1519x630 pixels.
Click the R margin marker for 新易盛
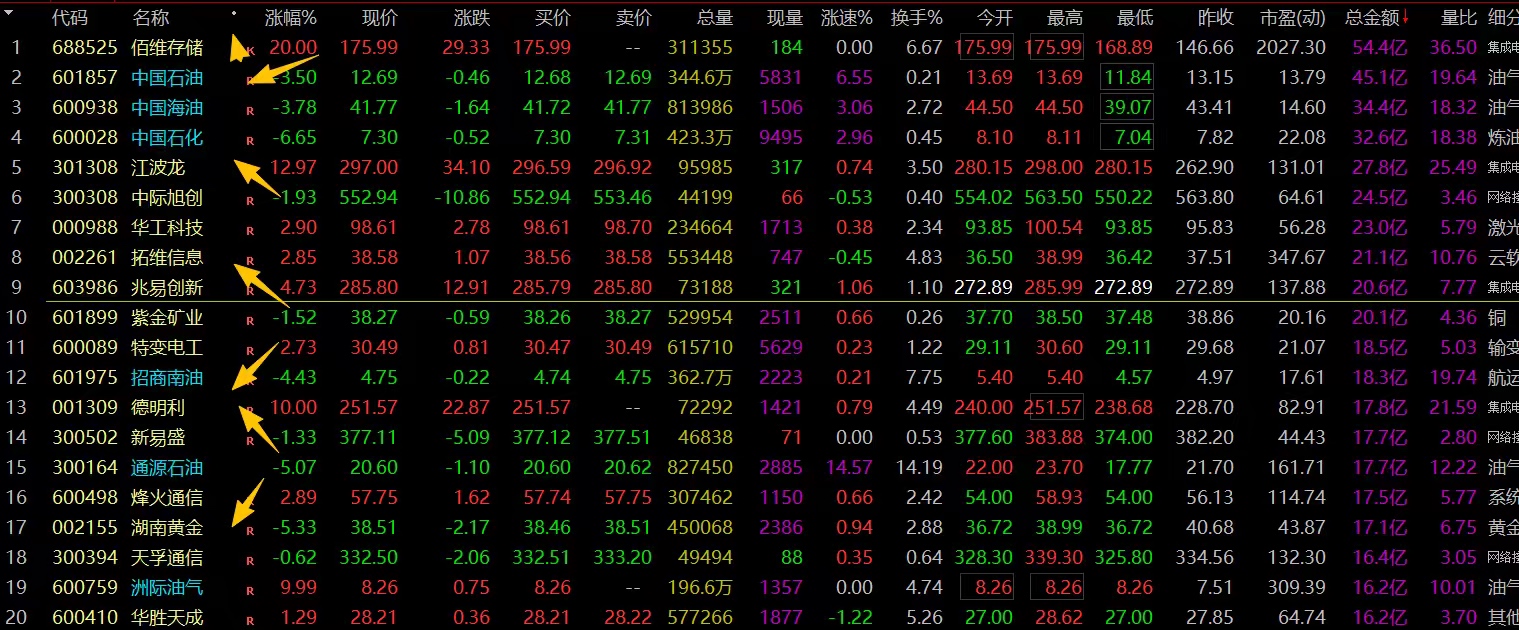tap(250, 442)
